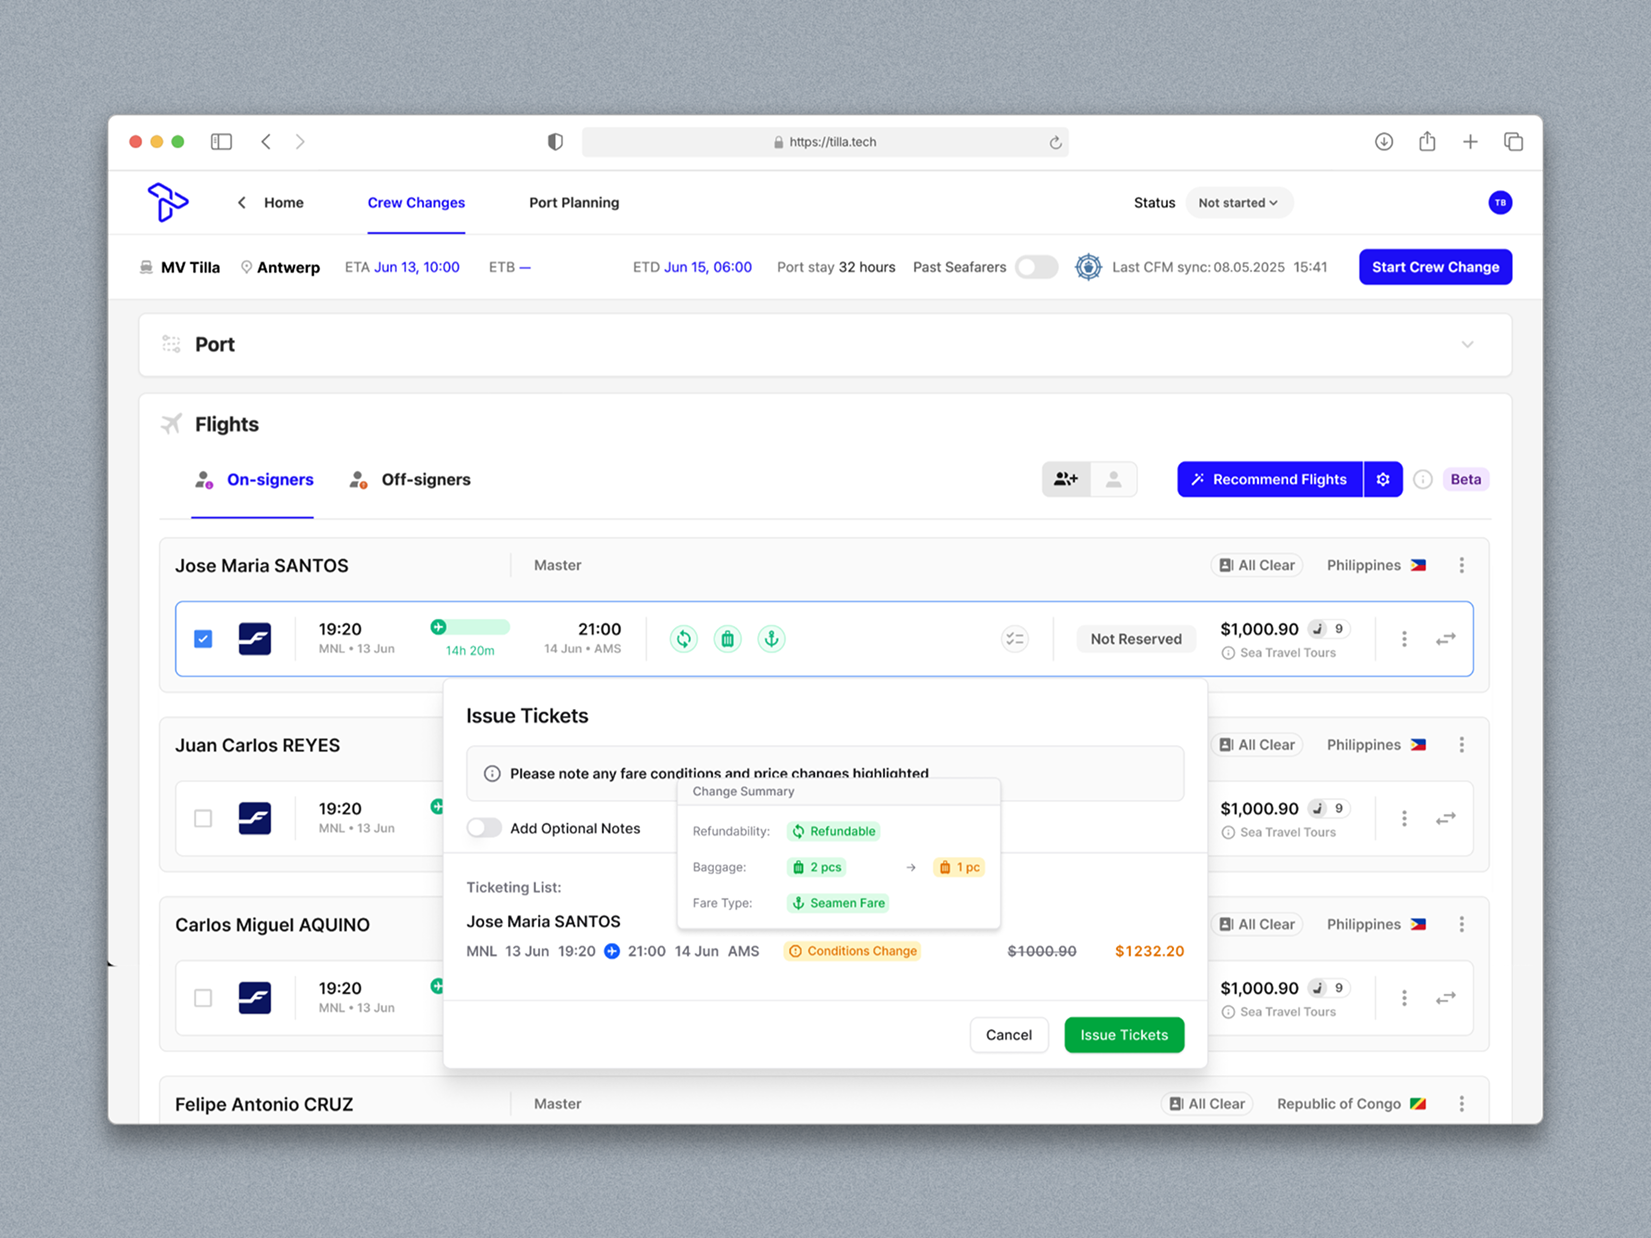Open the checklist icon beside Not Reserved
Image resolution: width=1651 pixels, height=1238 pixels.
[x=1015, y=638]
